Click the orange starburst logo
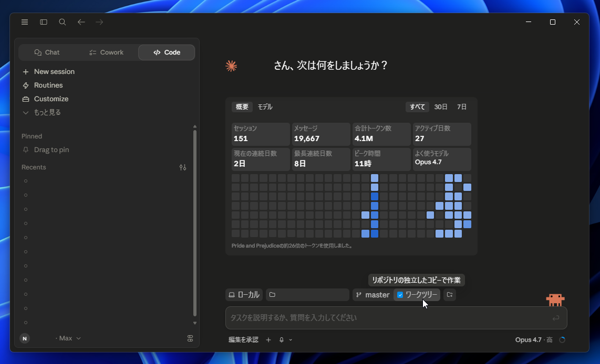 coord(231,66)
